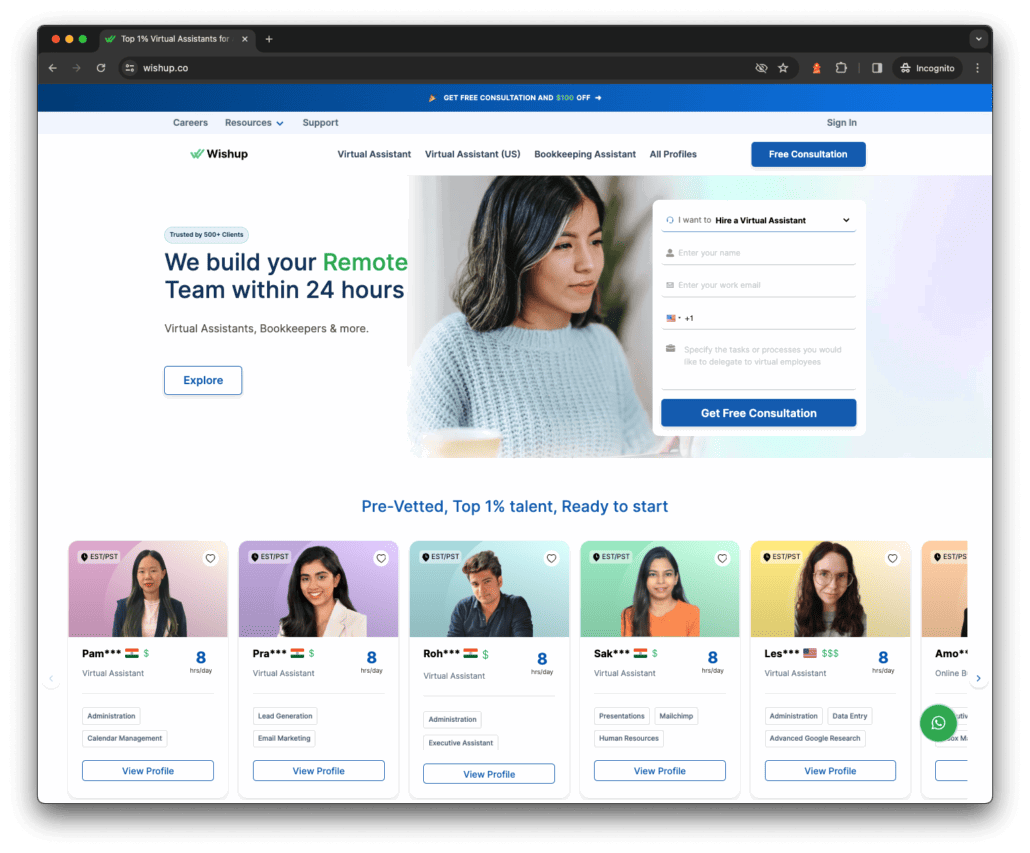Viewport: 1030px width, 853px height.
Task: Toggle the heart on Roh's profile card
Action: pyautogui.click(x=551, y=559)
